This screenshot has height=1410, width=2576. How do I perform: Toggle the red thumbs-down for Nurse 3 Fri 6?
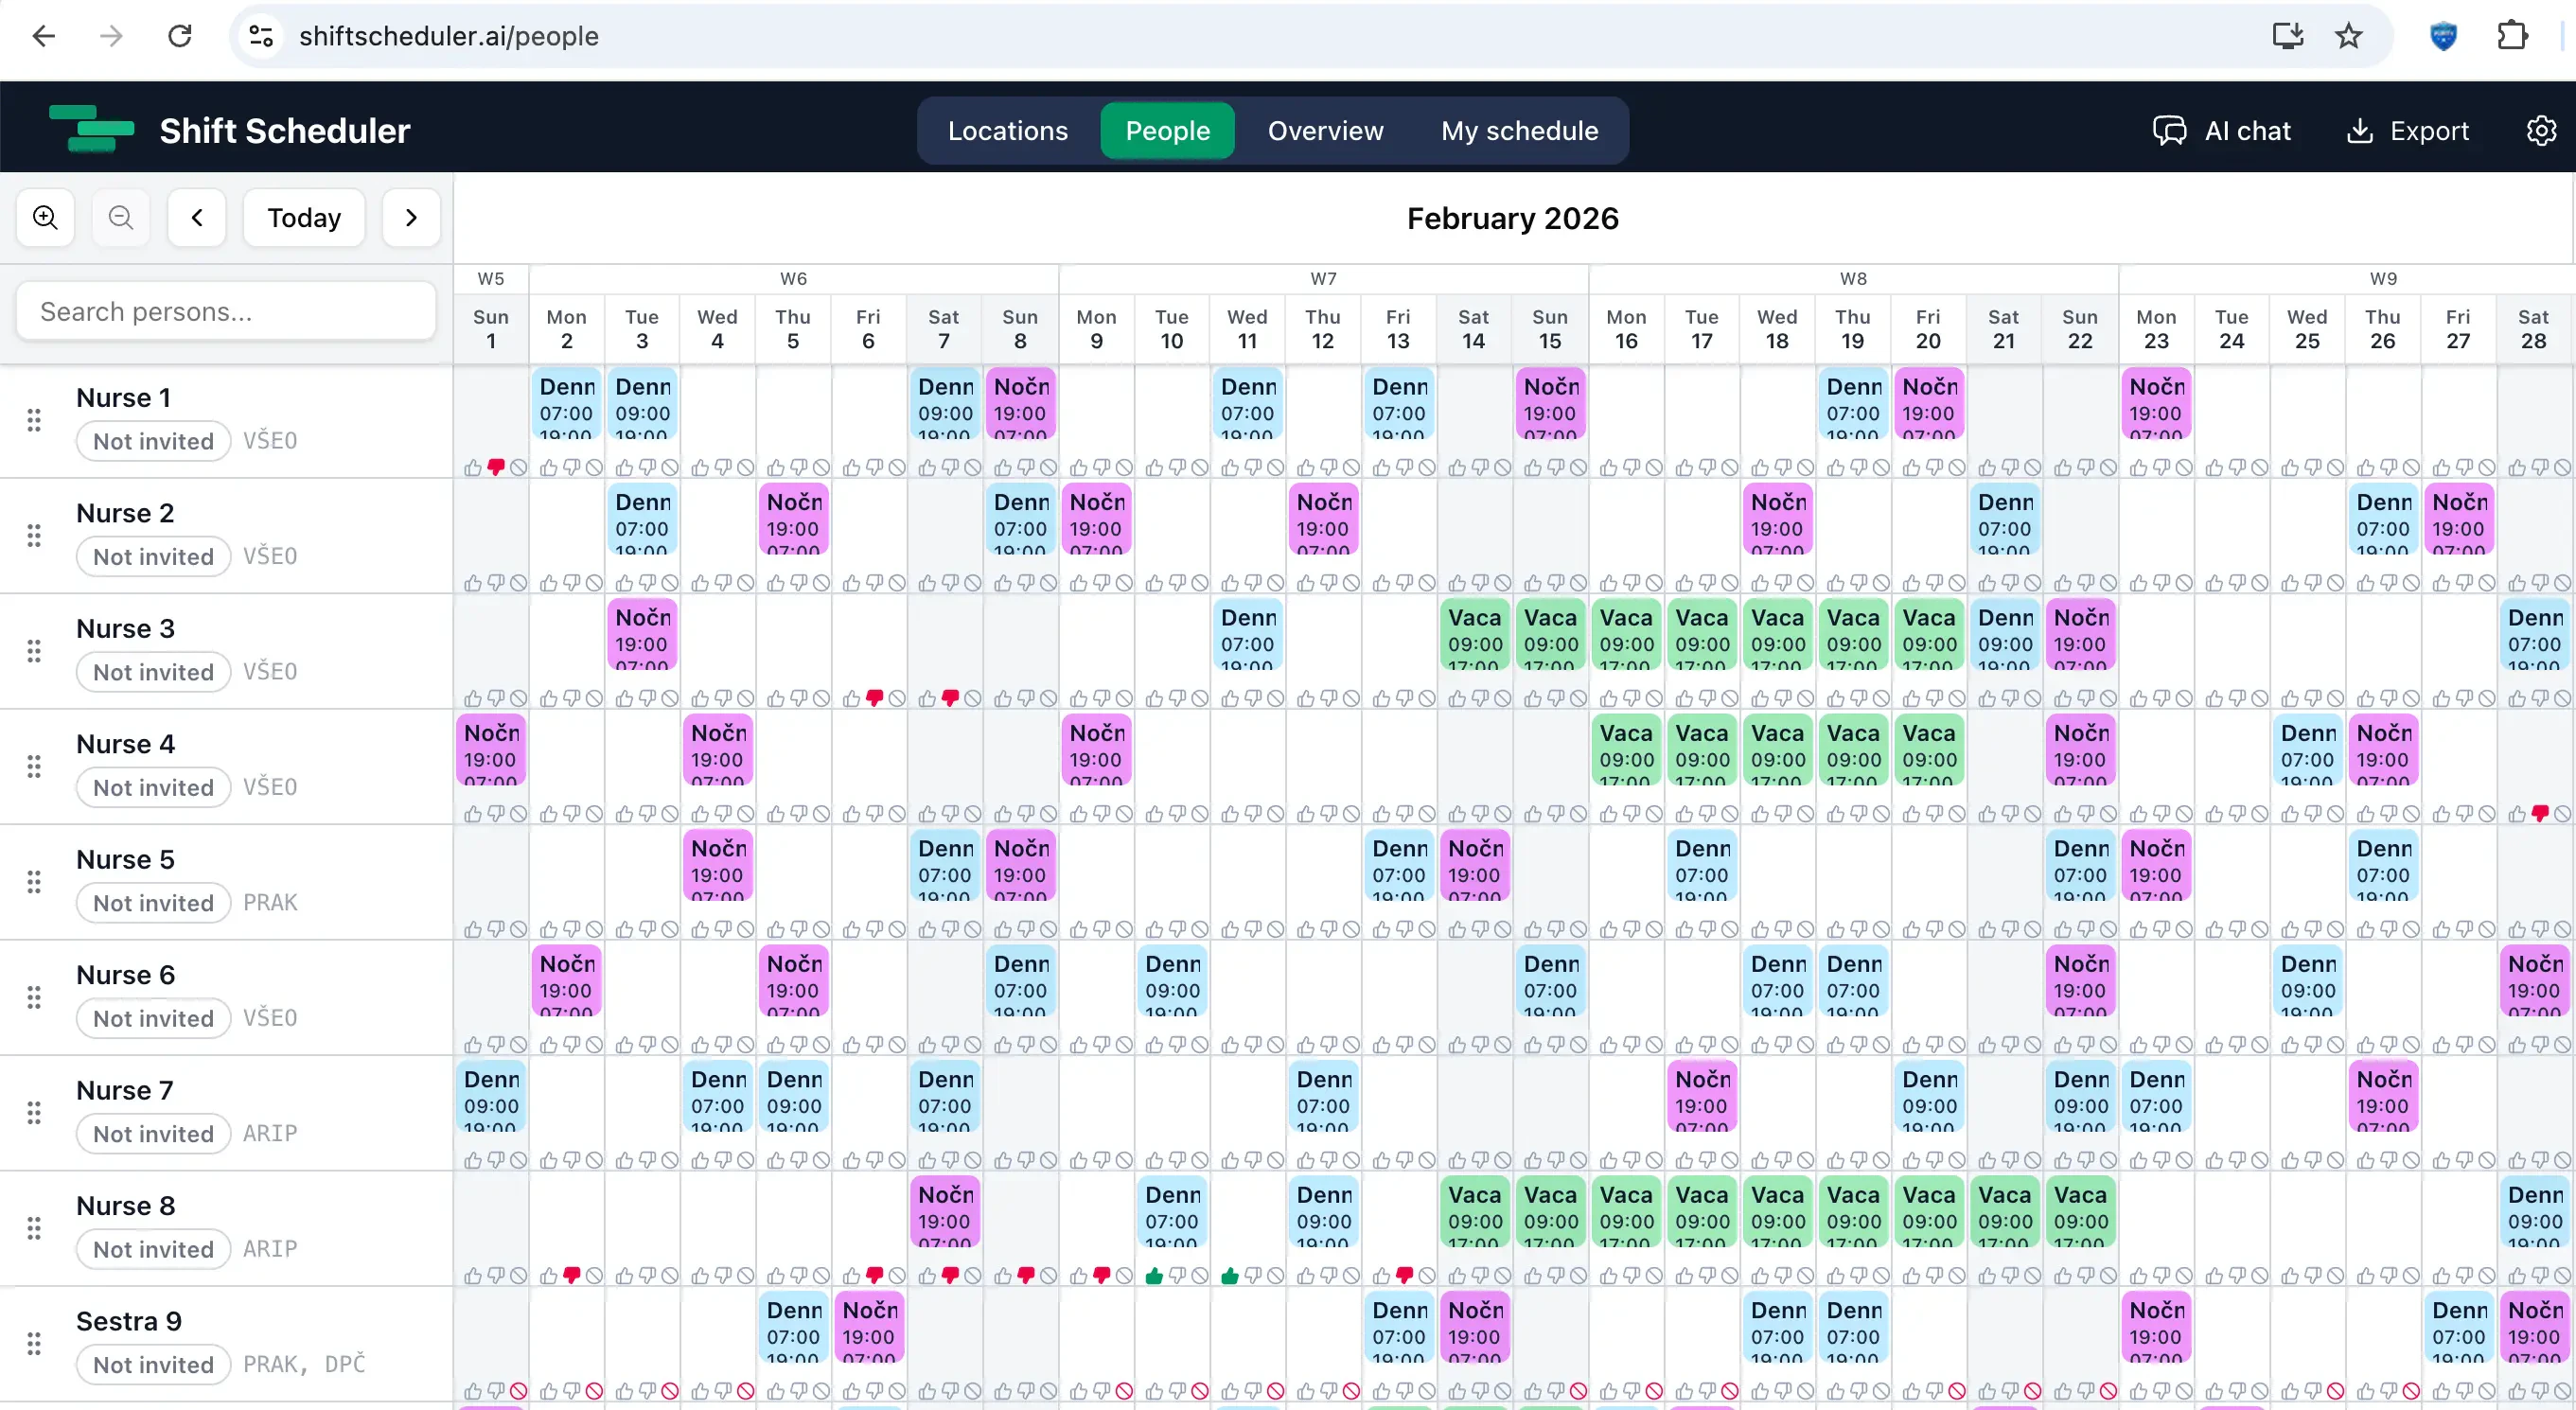874,698
